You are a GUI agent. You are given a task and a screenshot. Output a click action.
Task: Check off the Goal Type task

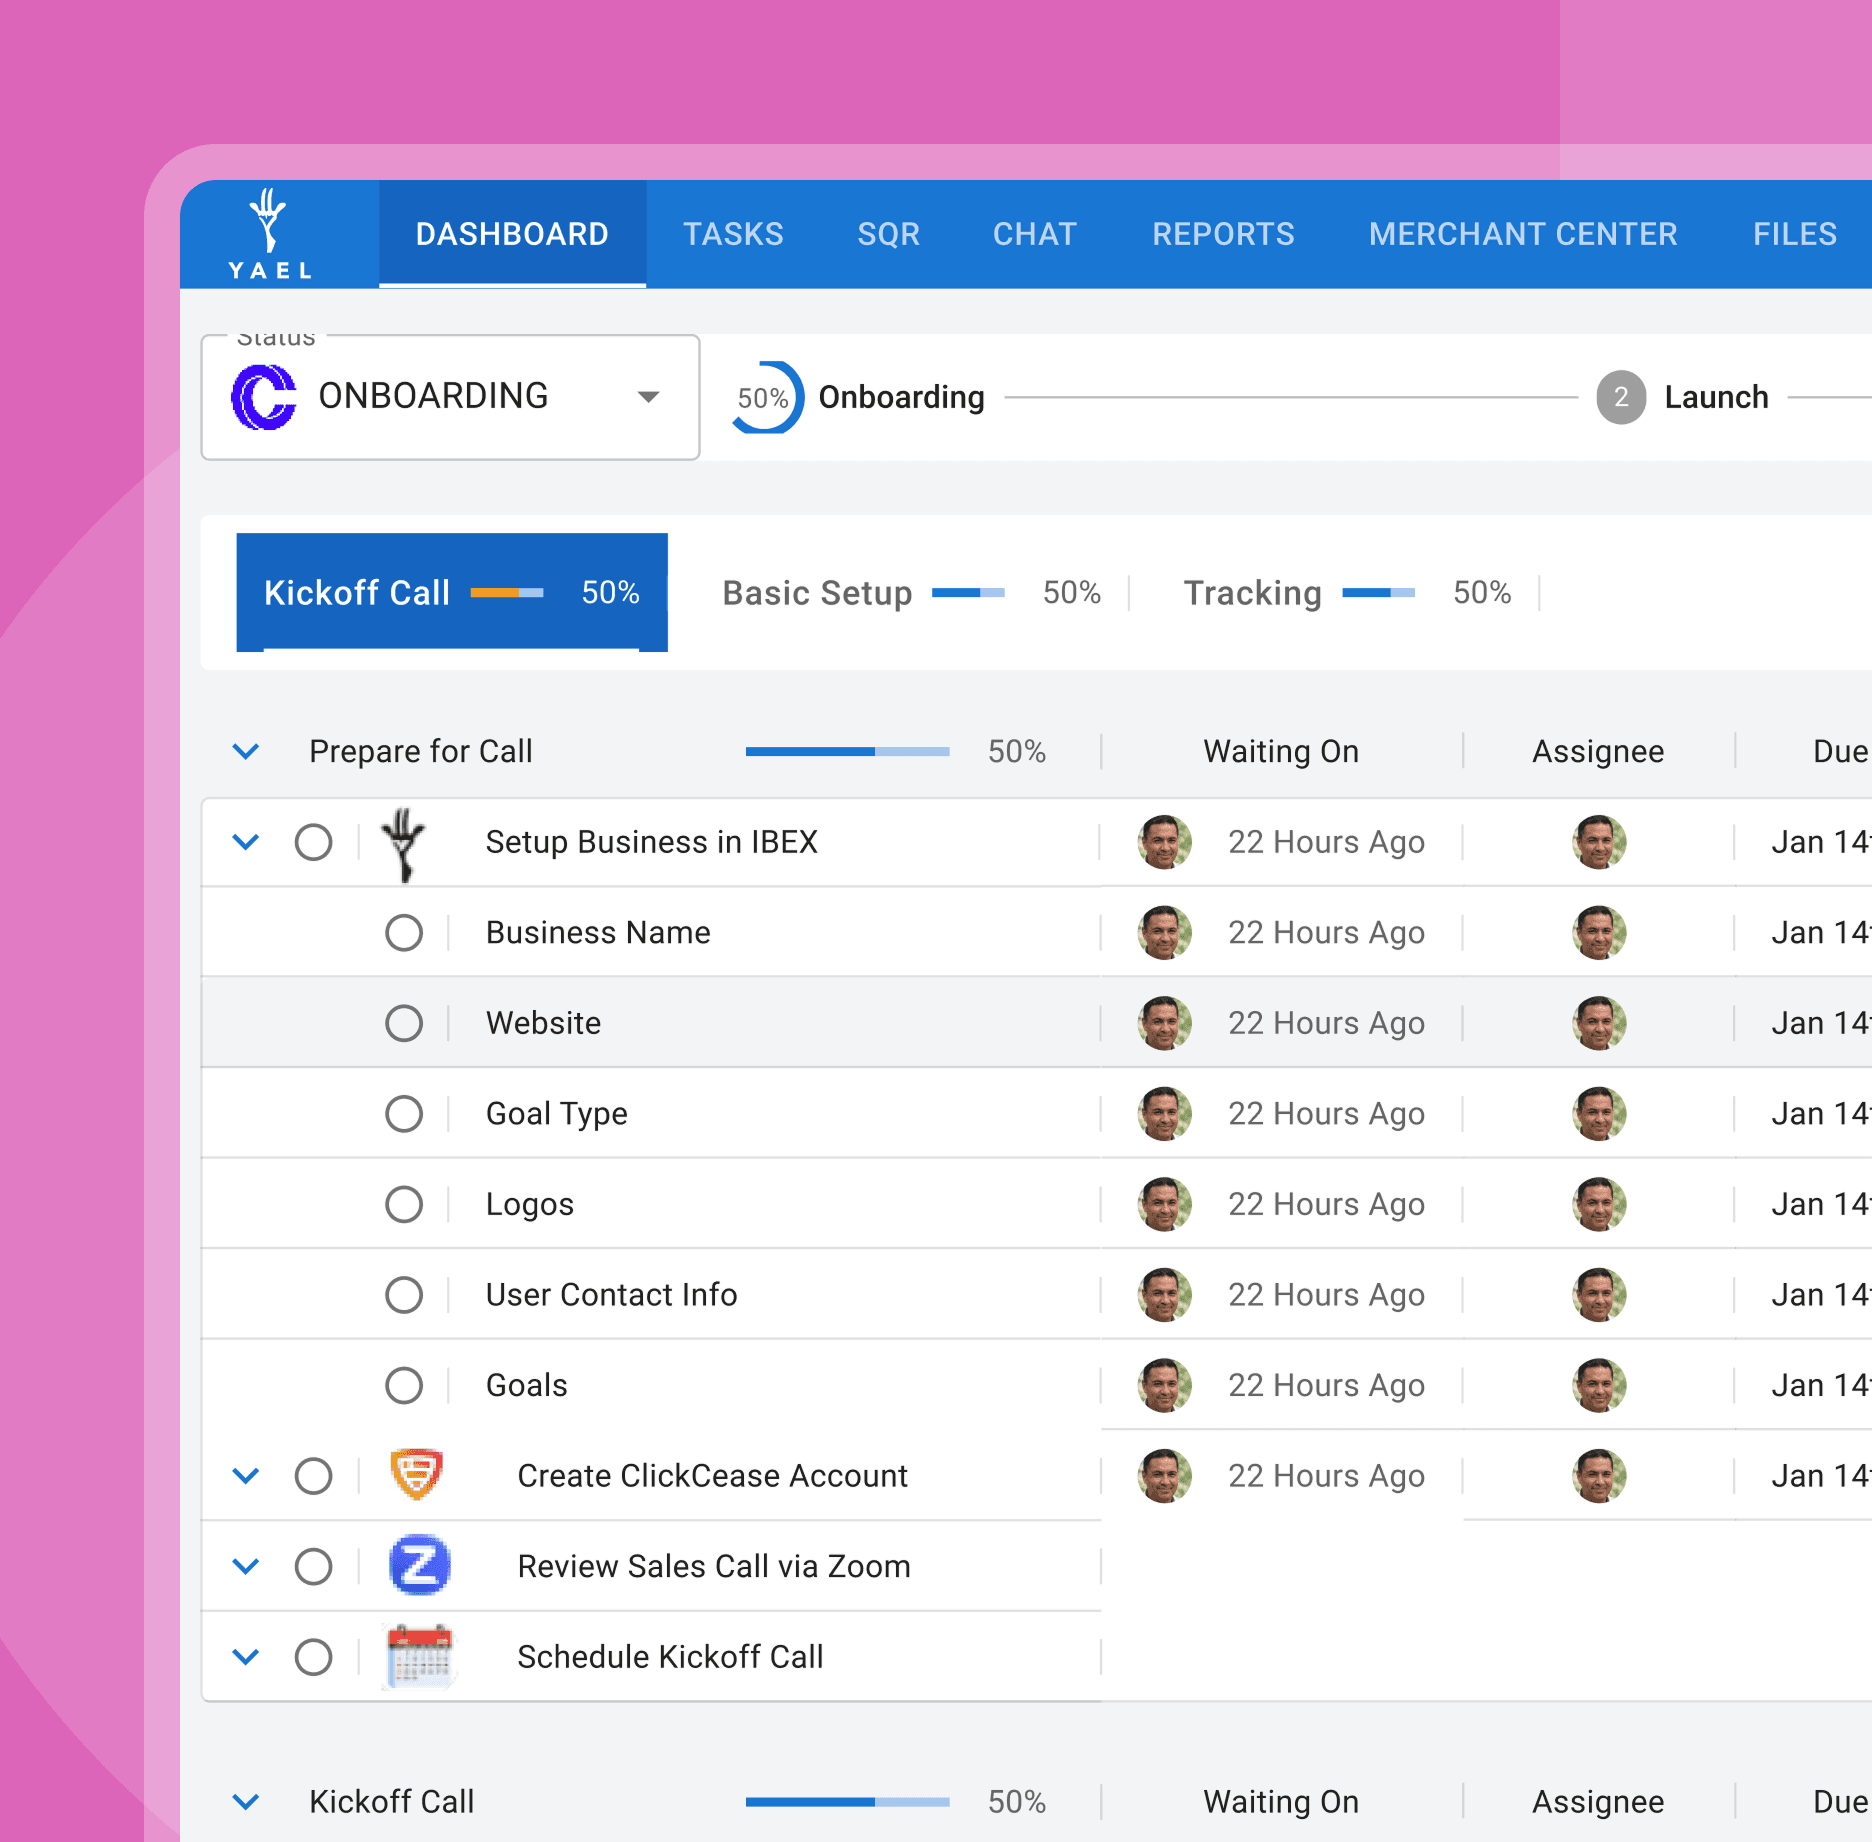coord(404,1114)
